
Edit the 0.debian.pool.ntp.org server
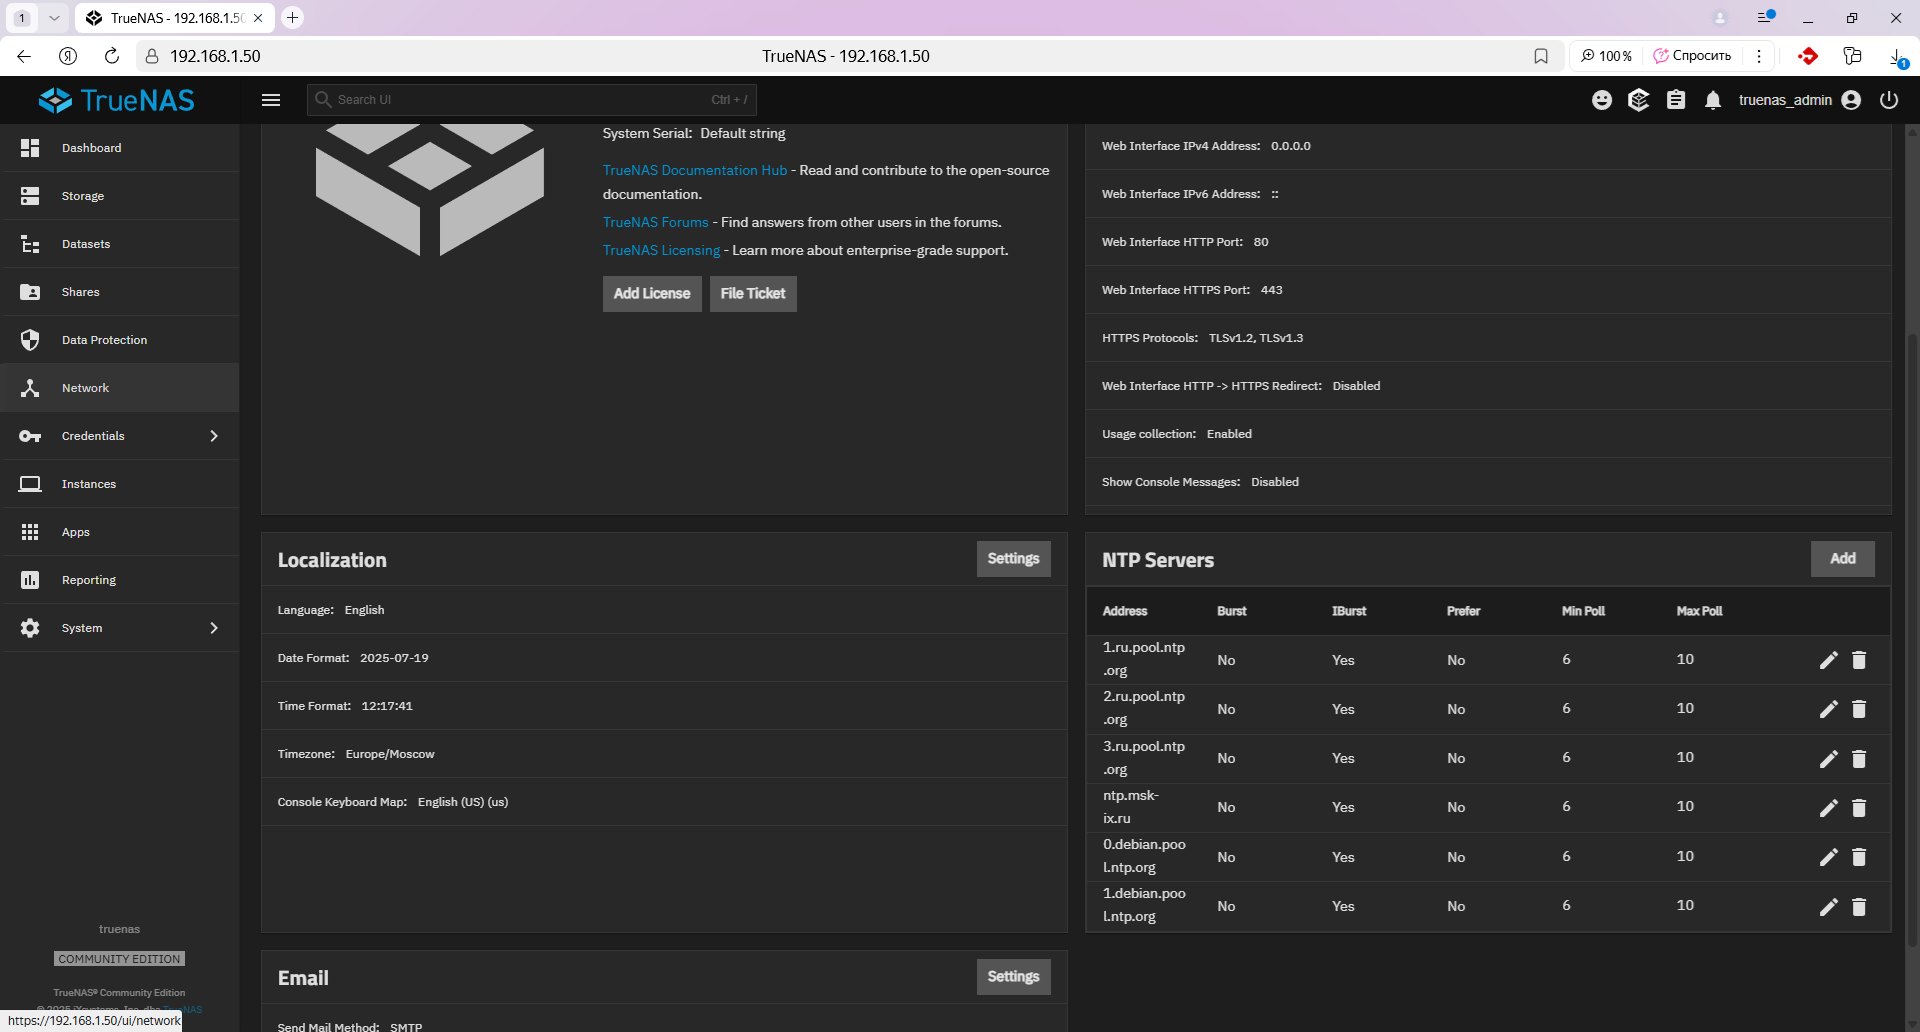(x=1829, y=857)
